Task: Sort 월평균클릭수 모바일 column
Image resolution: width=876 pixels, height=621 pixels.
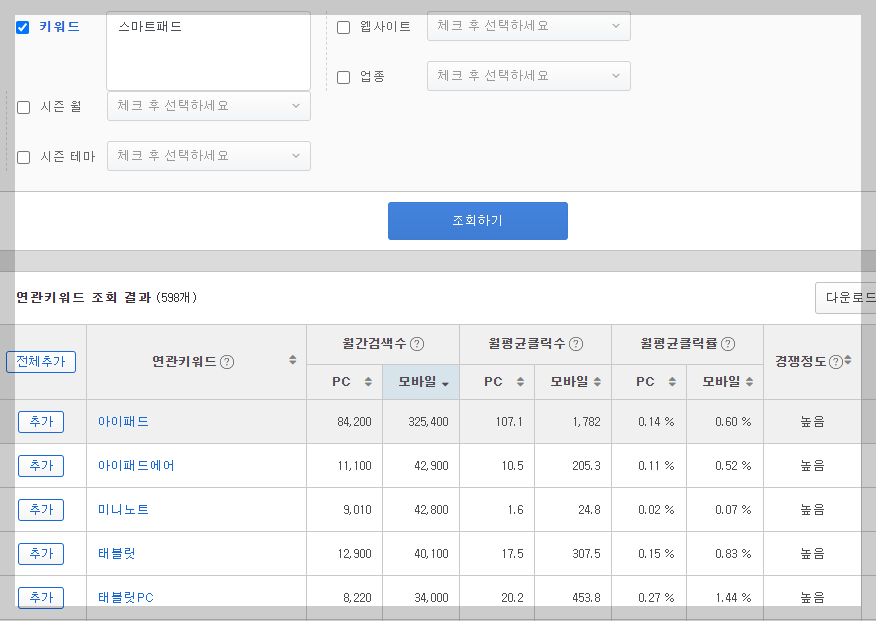Action: click(x=597, y=381)
